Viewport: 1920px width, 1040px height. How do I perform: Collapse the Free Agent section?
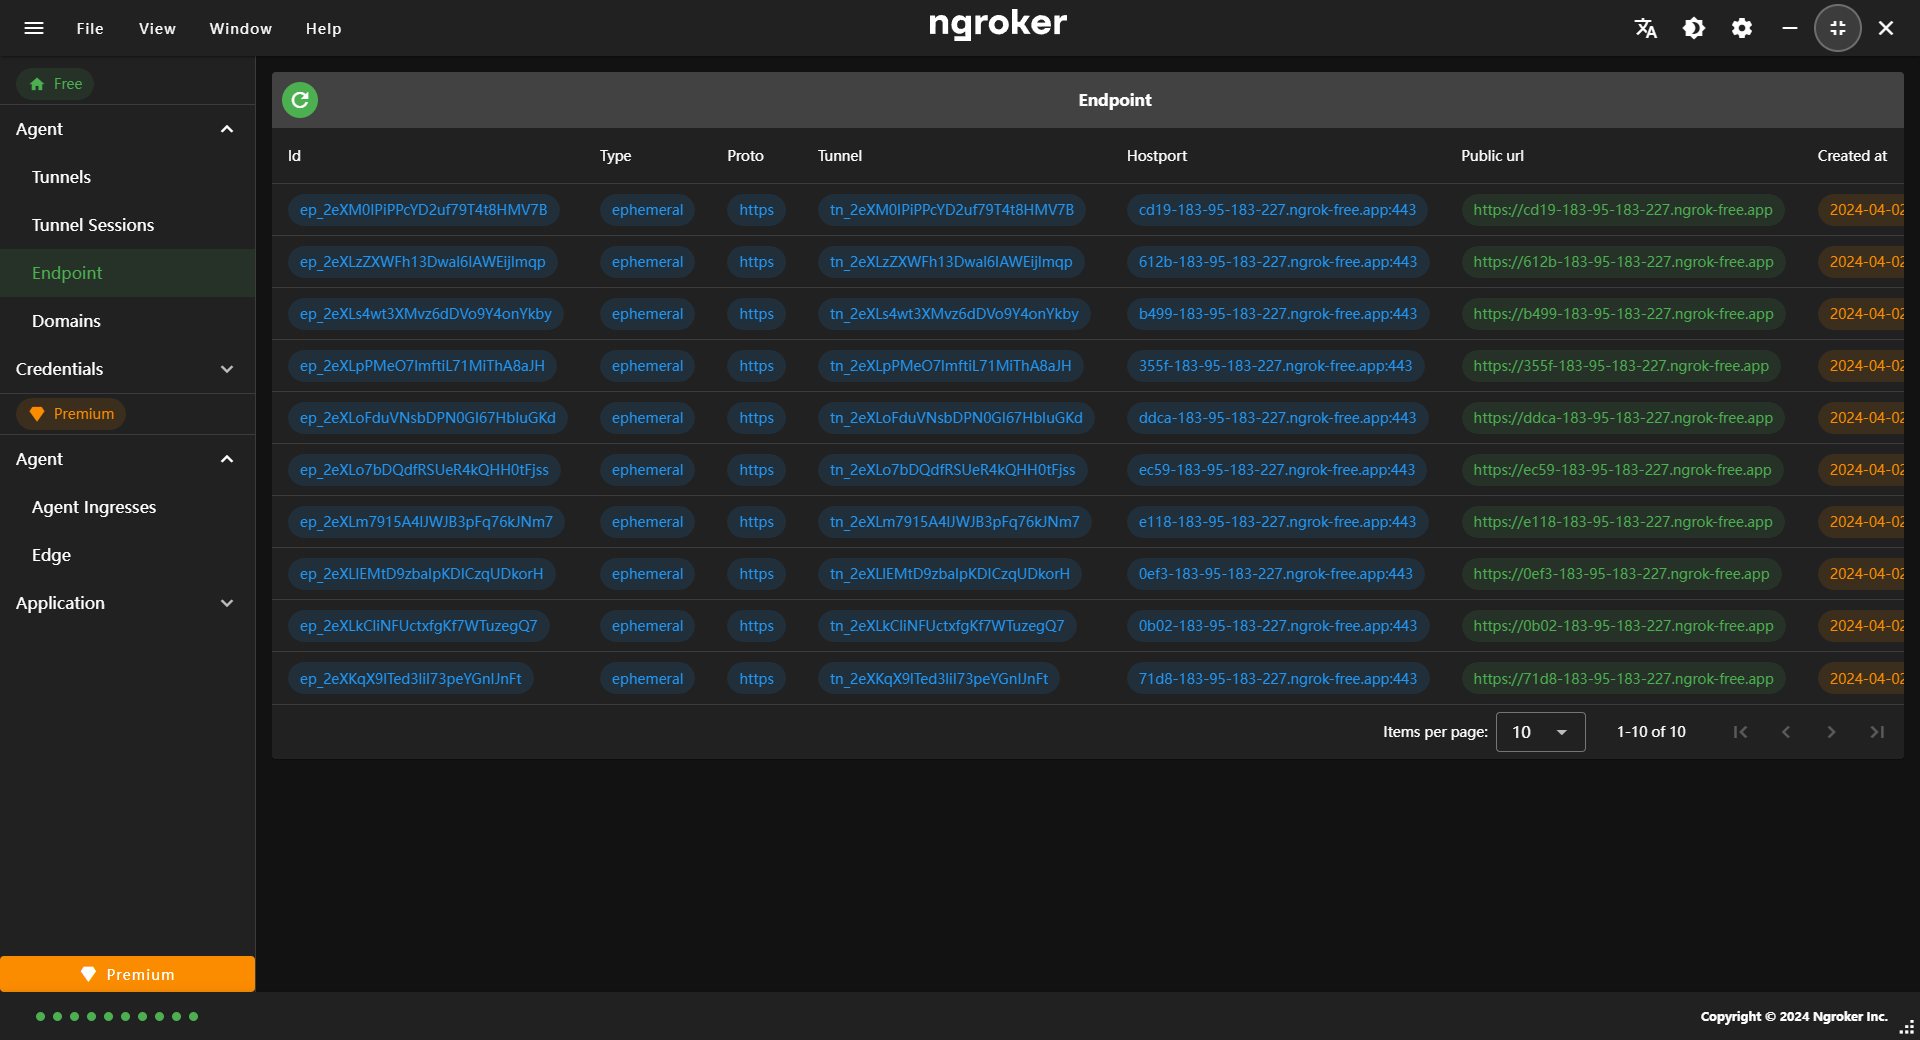pos(127,129)
